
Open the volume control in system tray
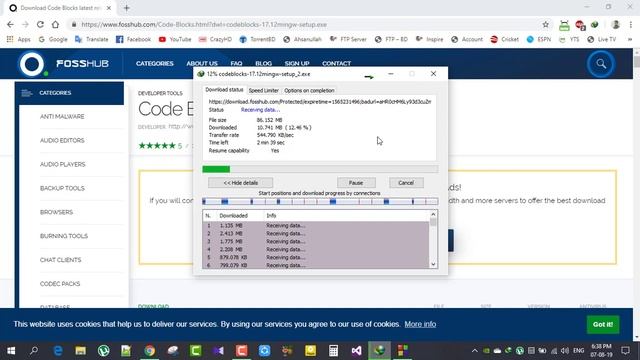[x=565, y=351]
